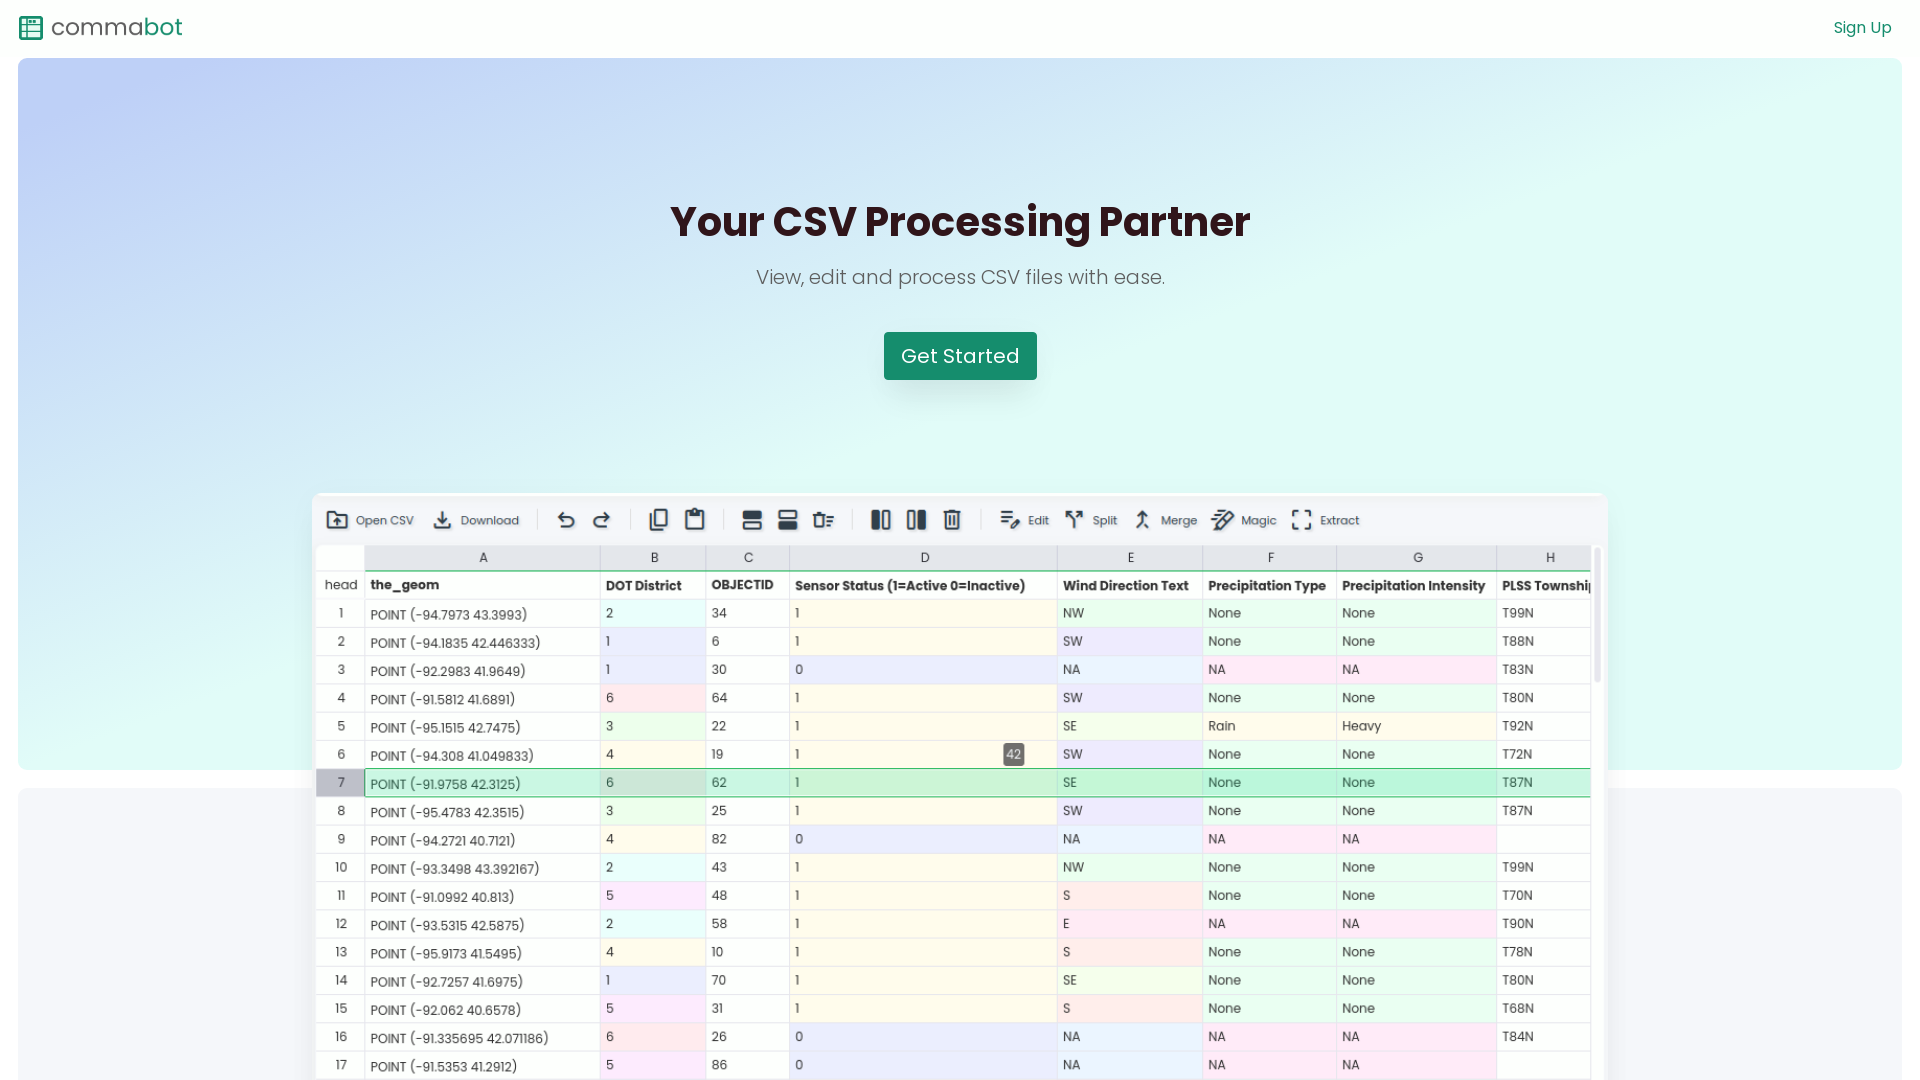
Task: Select column G header
Action: coord(1417,558)
